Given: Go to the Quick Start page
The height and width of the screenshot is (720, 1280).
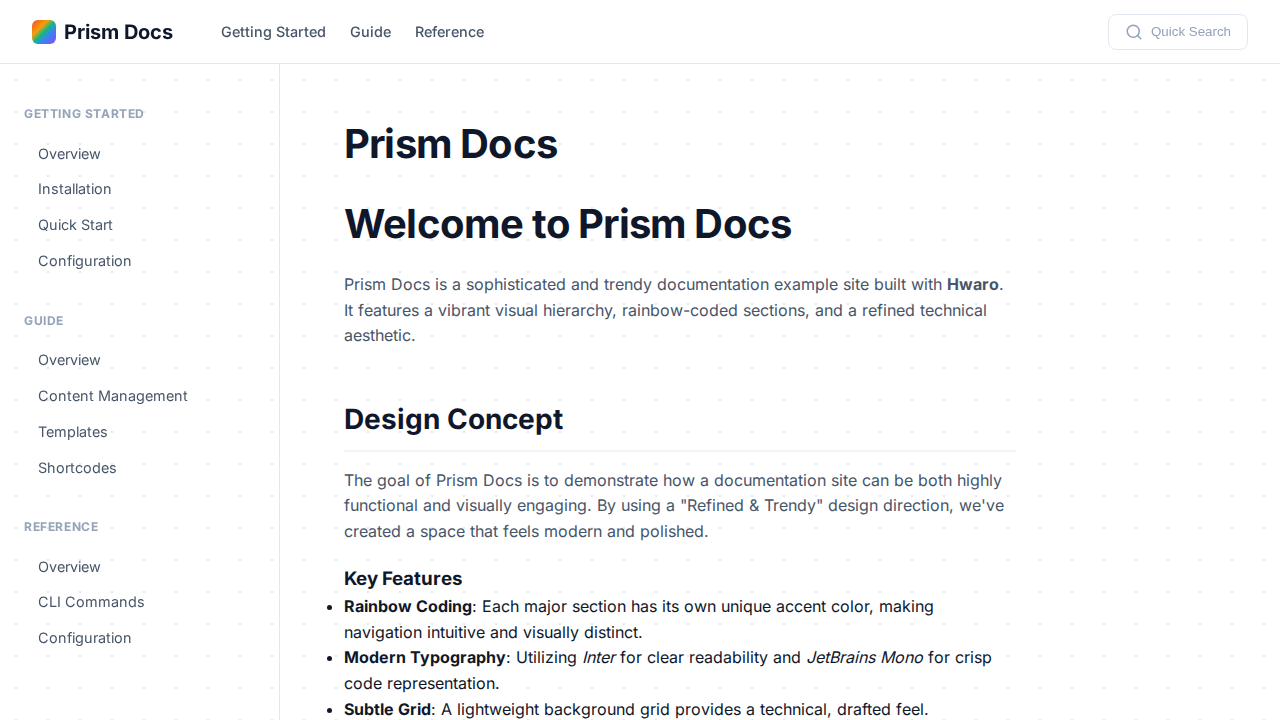Looking at the screenshot, I should pyautogui.click(x=75, y=224).
